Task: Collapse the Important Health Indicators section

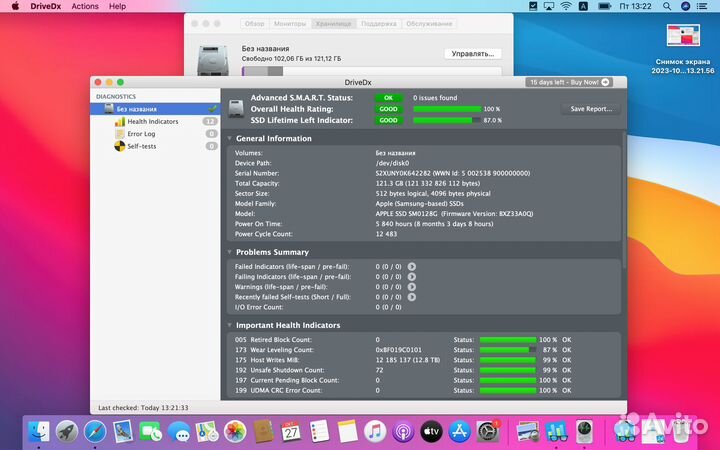Action: [230, 325]
